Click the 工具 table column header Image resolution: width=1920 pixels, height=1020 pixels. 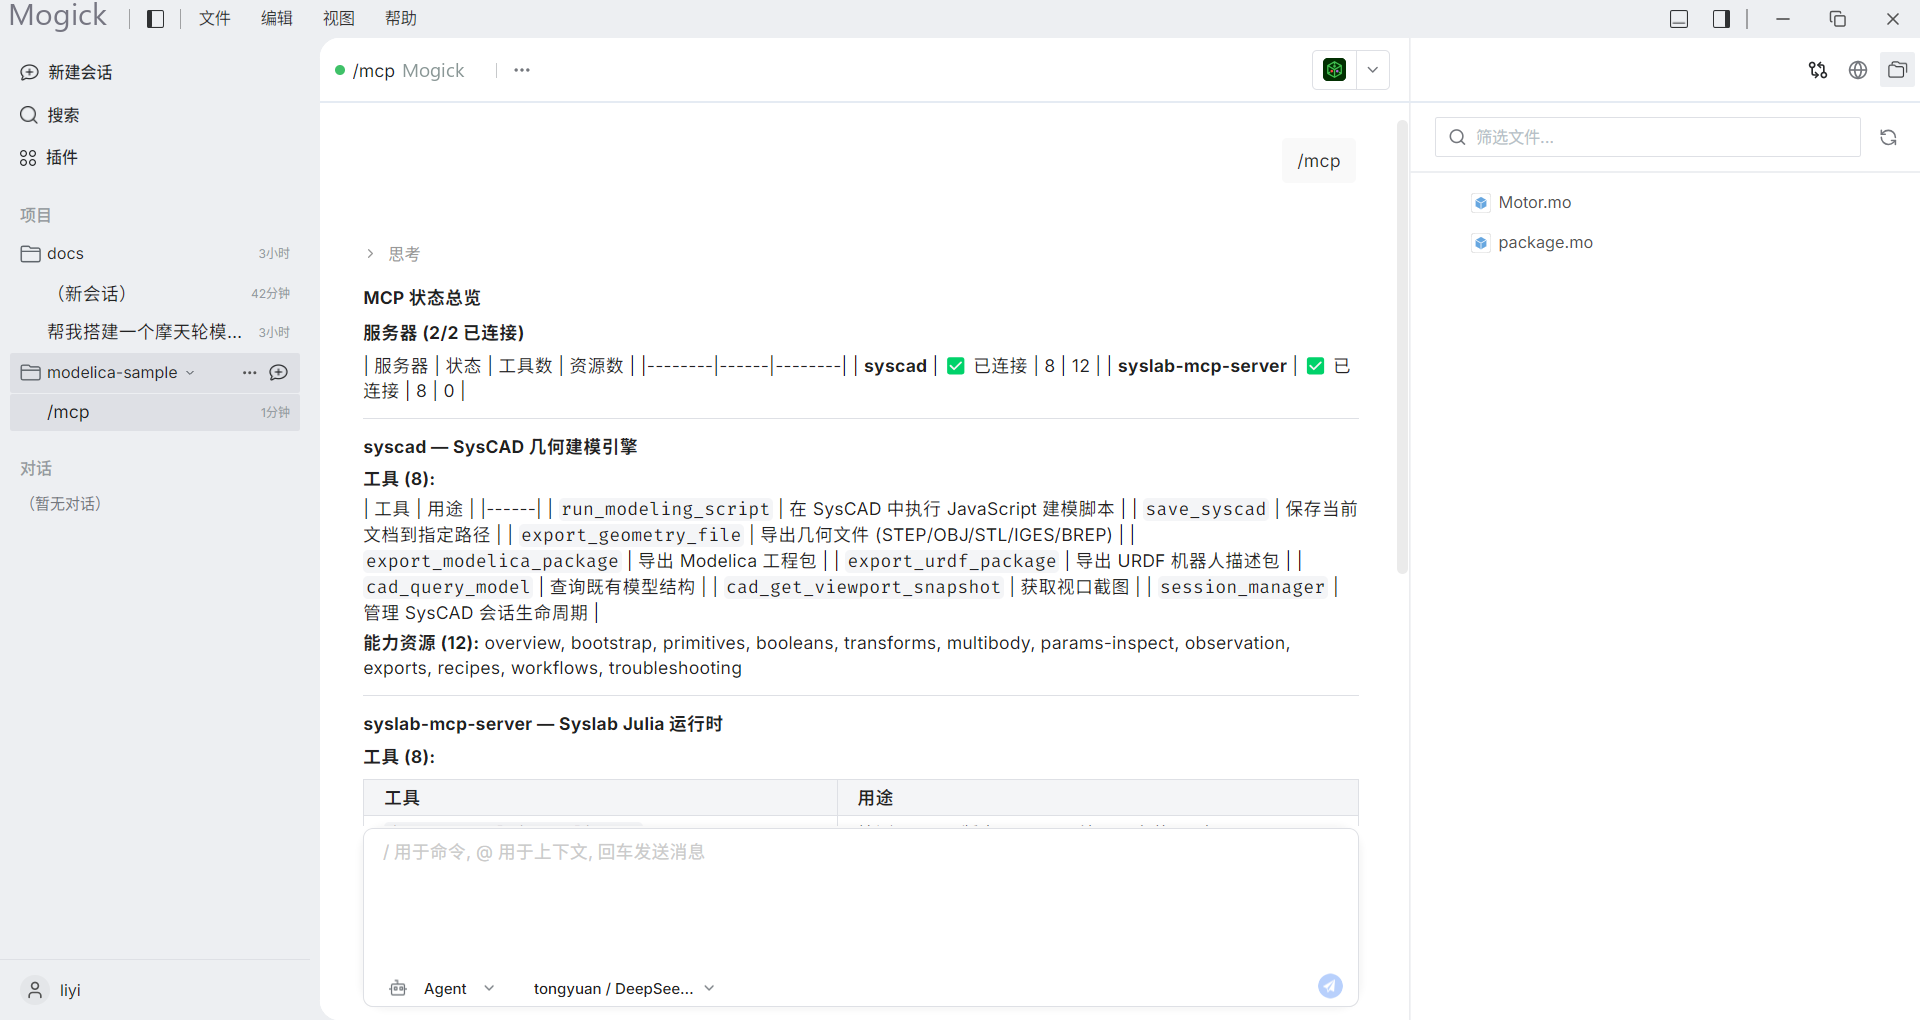point(600,798)
